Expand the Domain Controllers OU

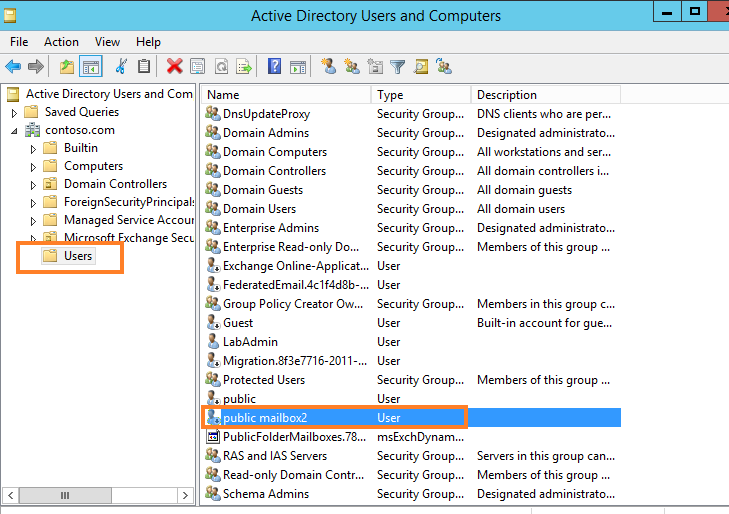click(33, 185)
